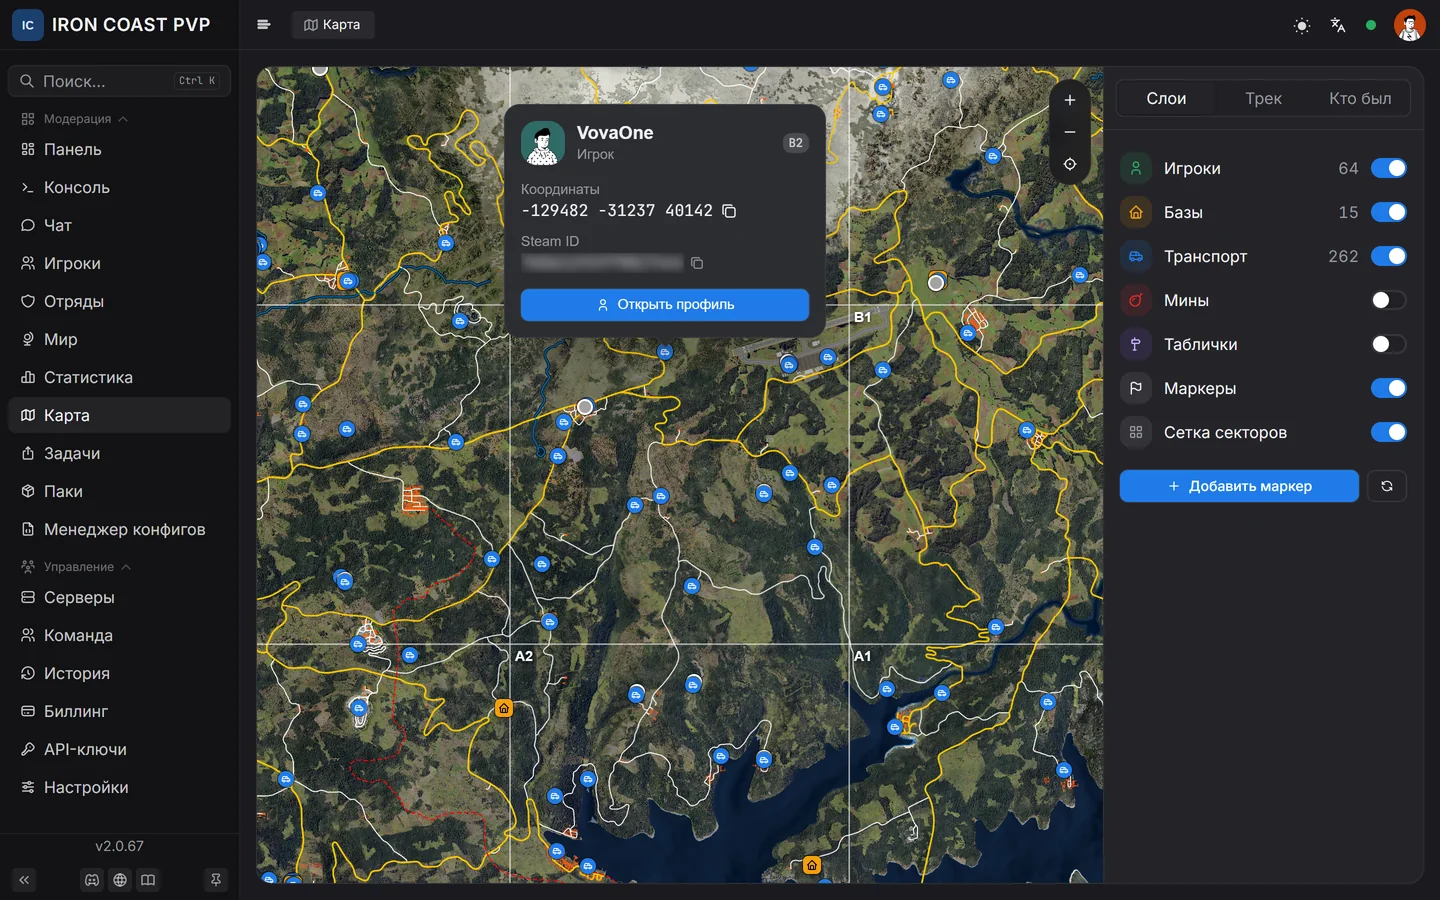
Task: Select the Слои tab
Action: coord(1166,98)
